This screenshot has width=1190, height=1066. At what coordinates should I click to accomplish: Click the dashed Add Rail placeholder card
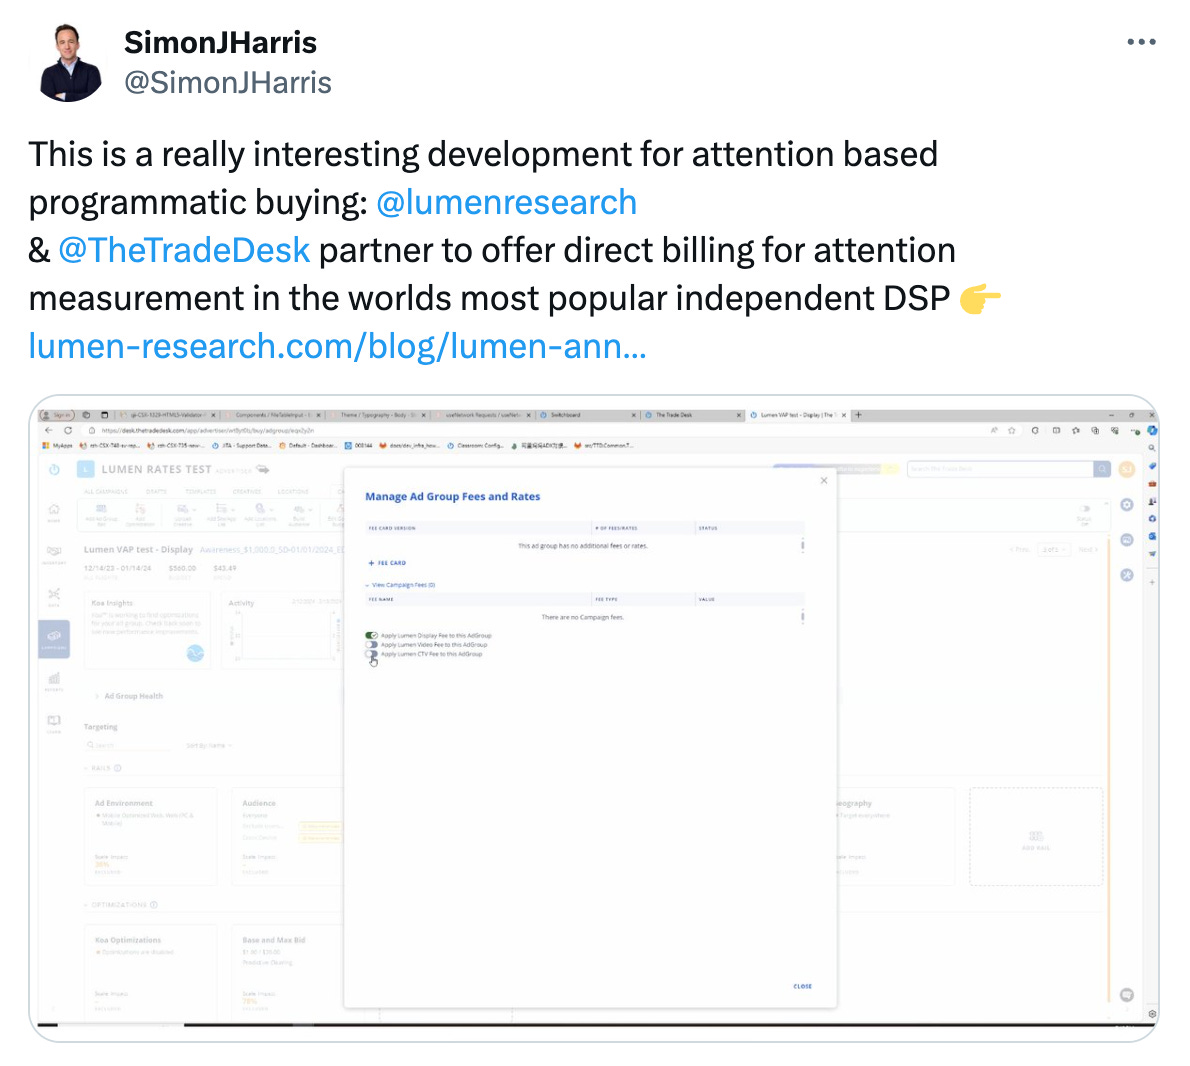click(1036, 836)
